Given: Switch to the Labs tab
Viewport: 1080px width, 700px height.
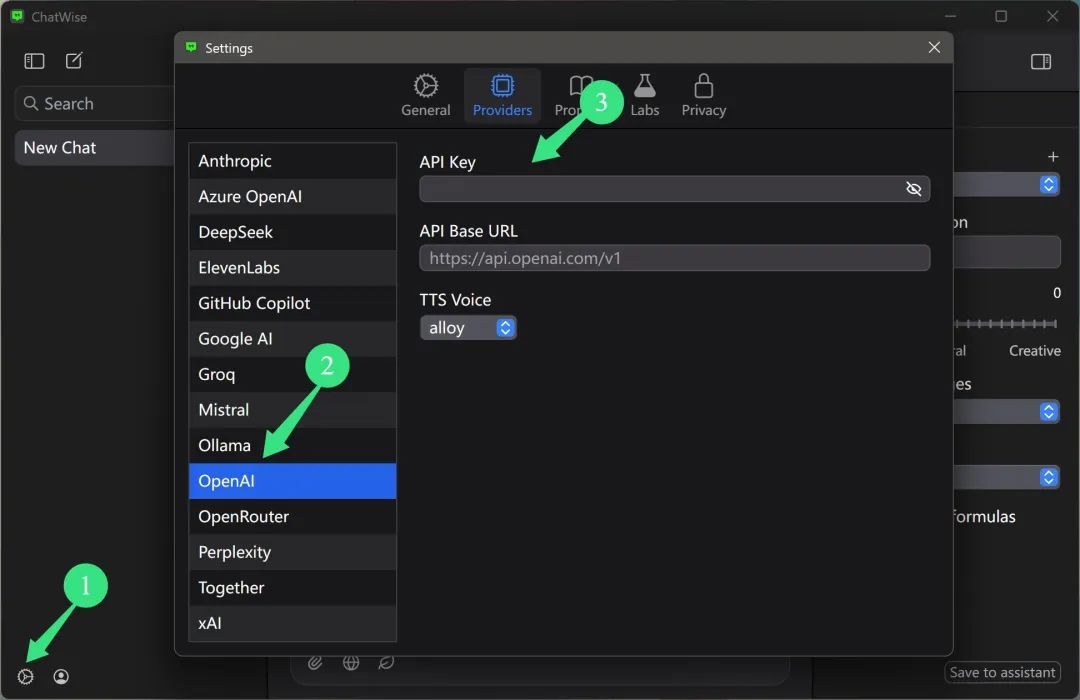Looking at the screenshot, I should tap(645, 95).
